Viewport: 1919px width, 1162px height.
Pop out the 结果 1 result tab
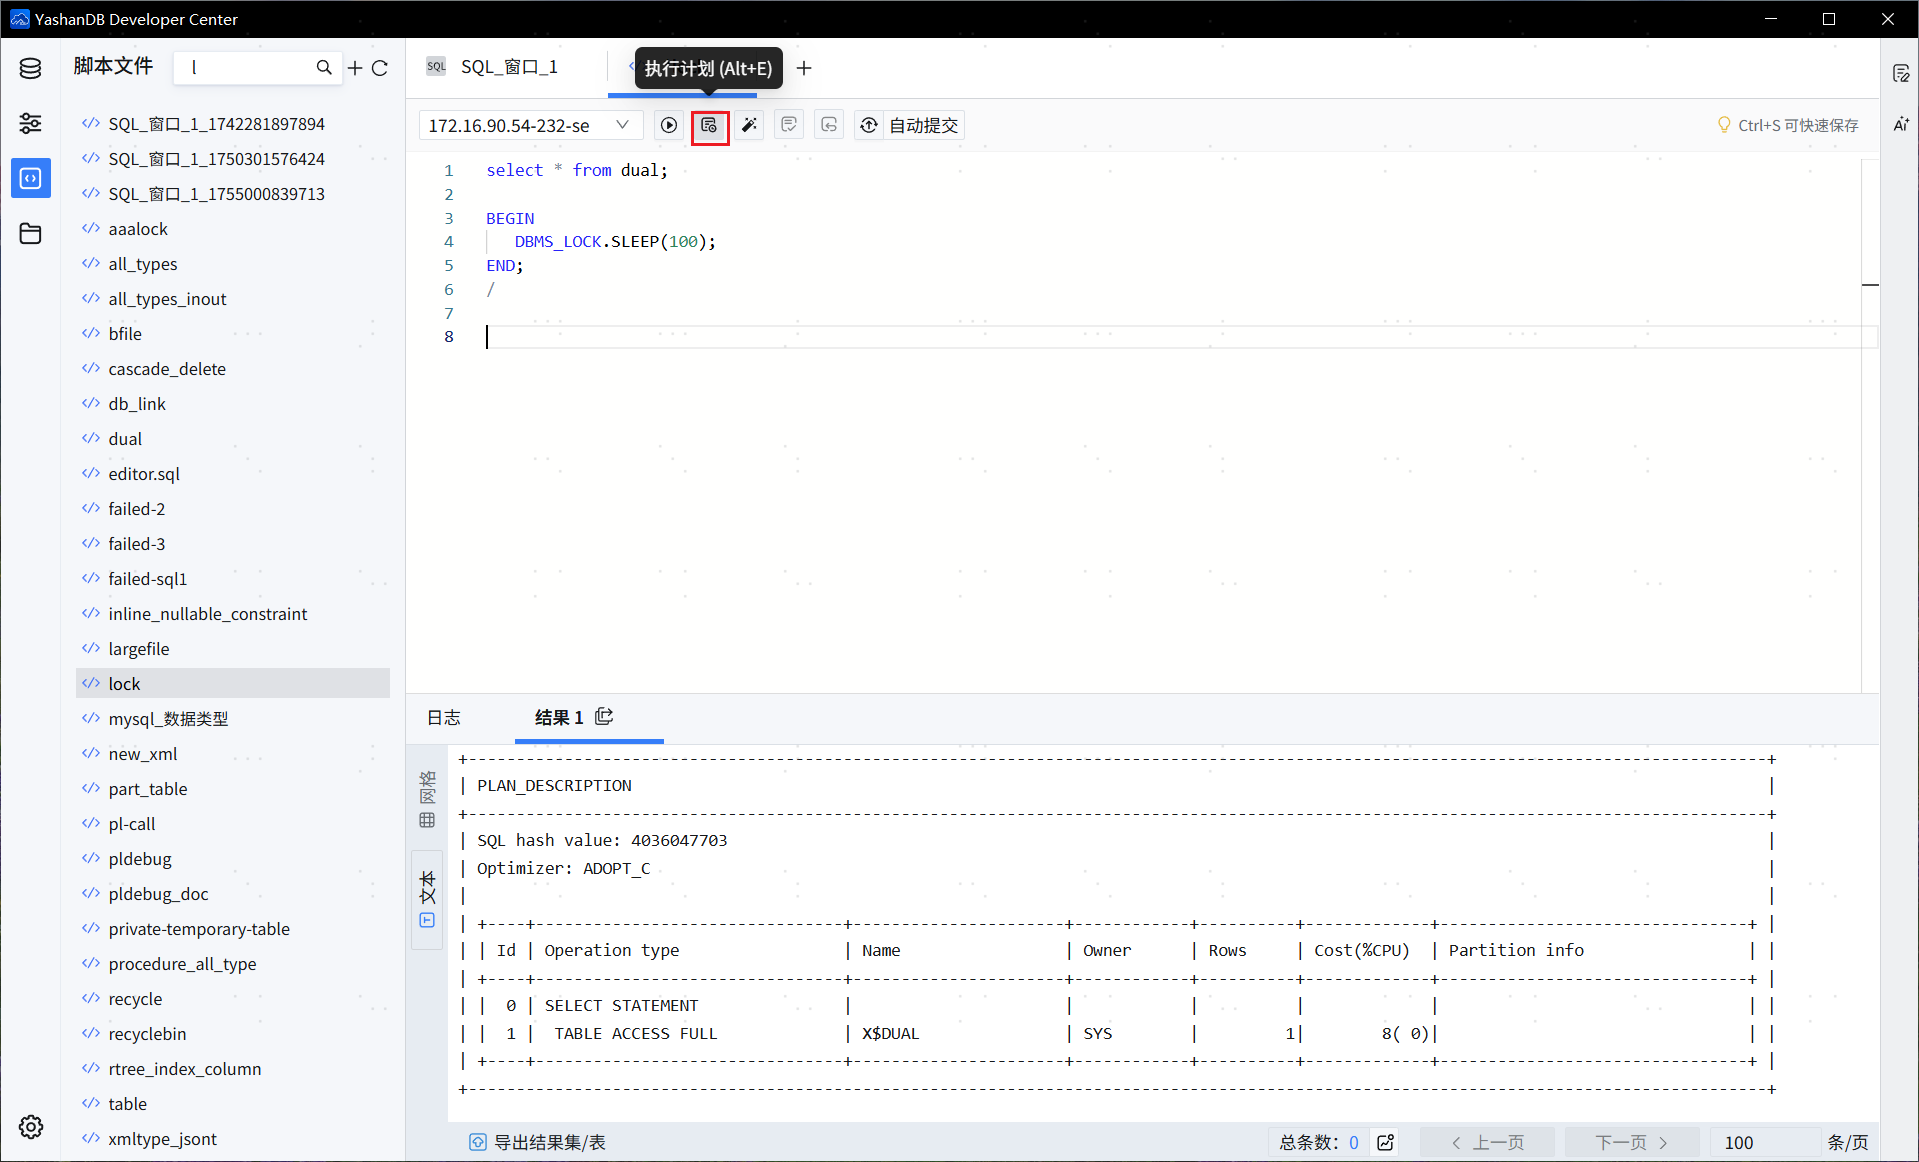tap(604, 717)
